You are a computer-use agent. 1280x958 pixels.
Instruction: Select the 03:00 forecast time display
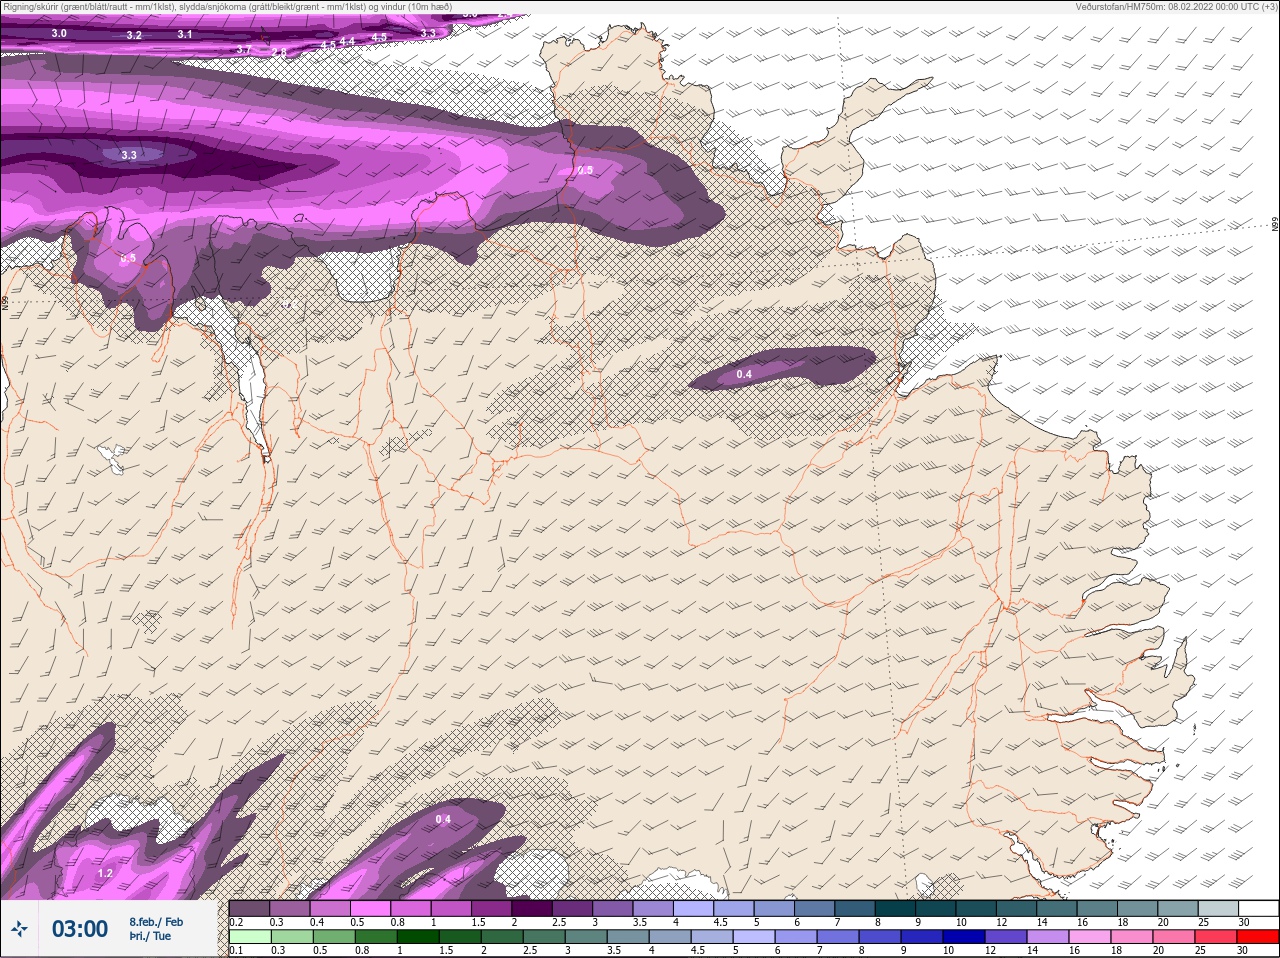coord(80,930)
